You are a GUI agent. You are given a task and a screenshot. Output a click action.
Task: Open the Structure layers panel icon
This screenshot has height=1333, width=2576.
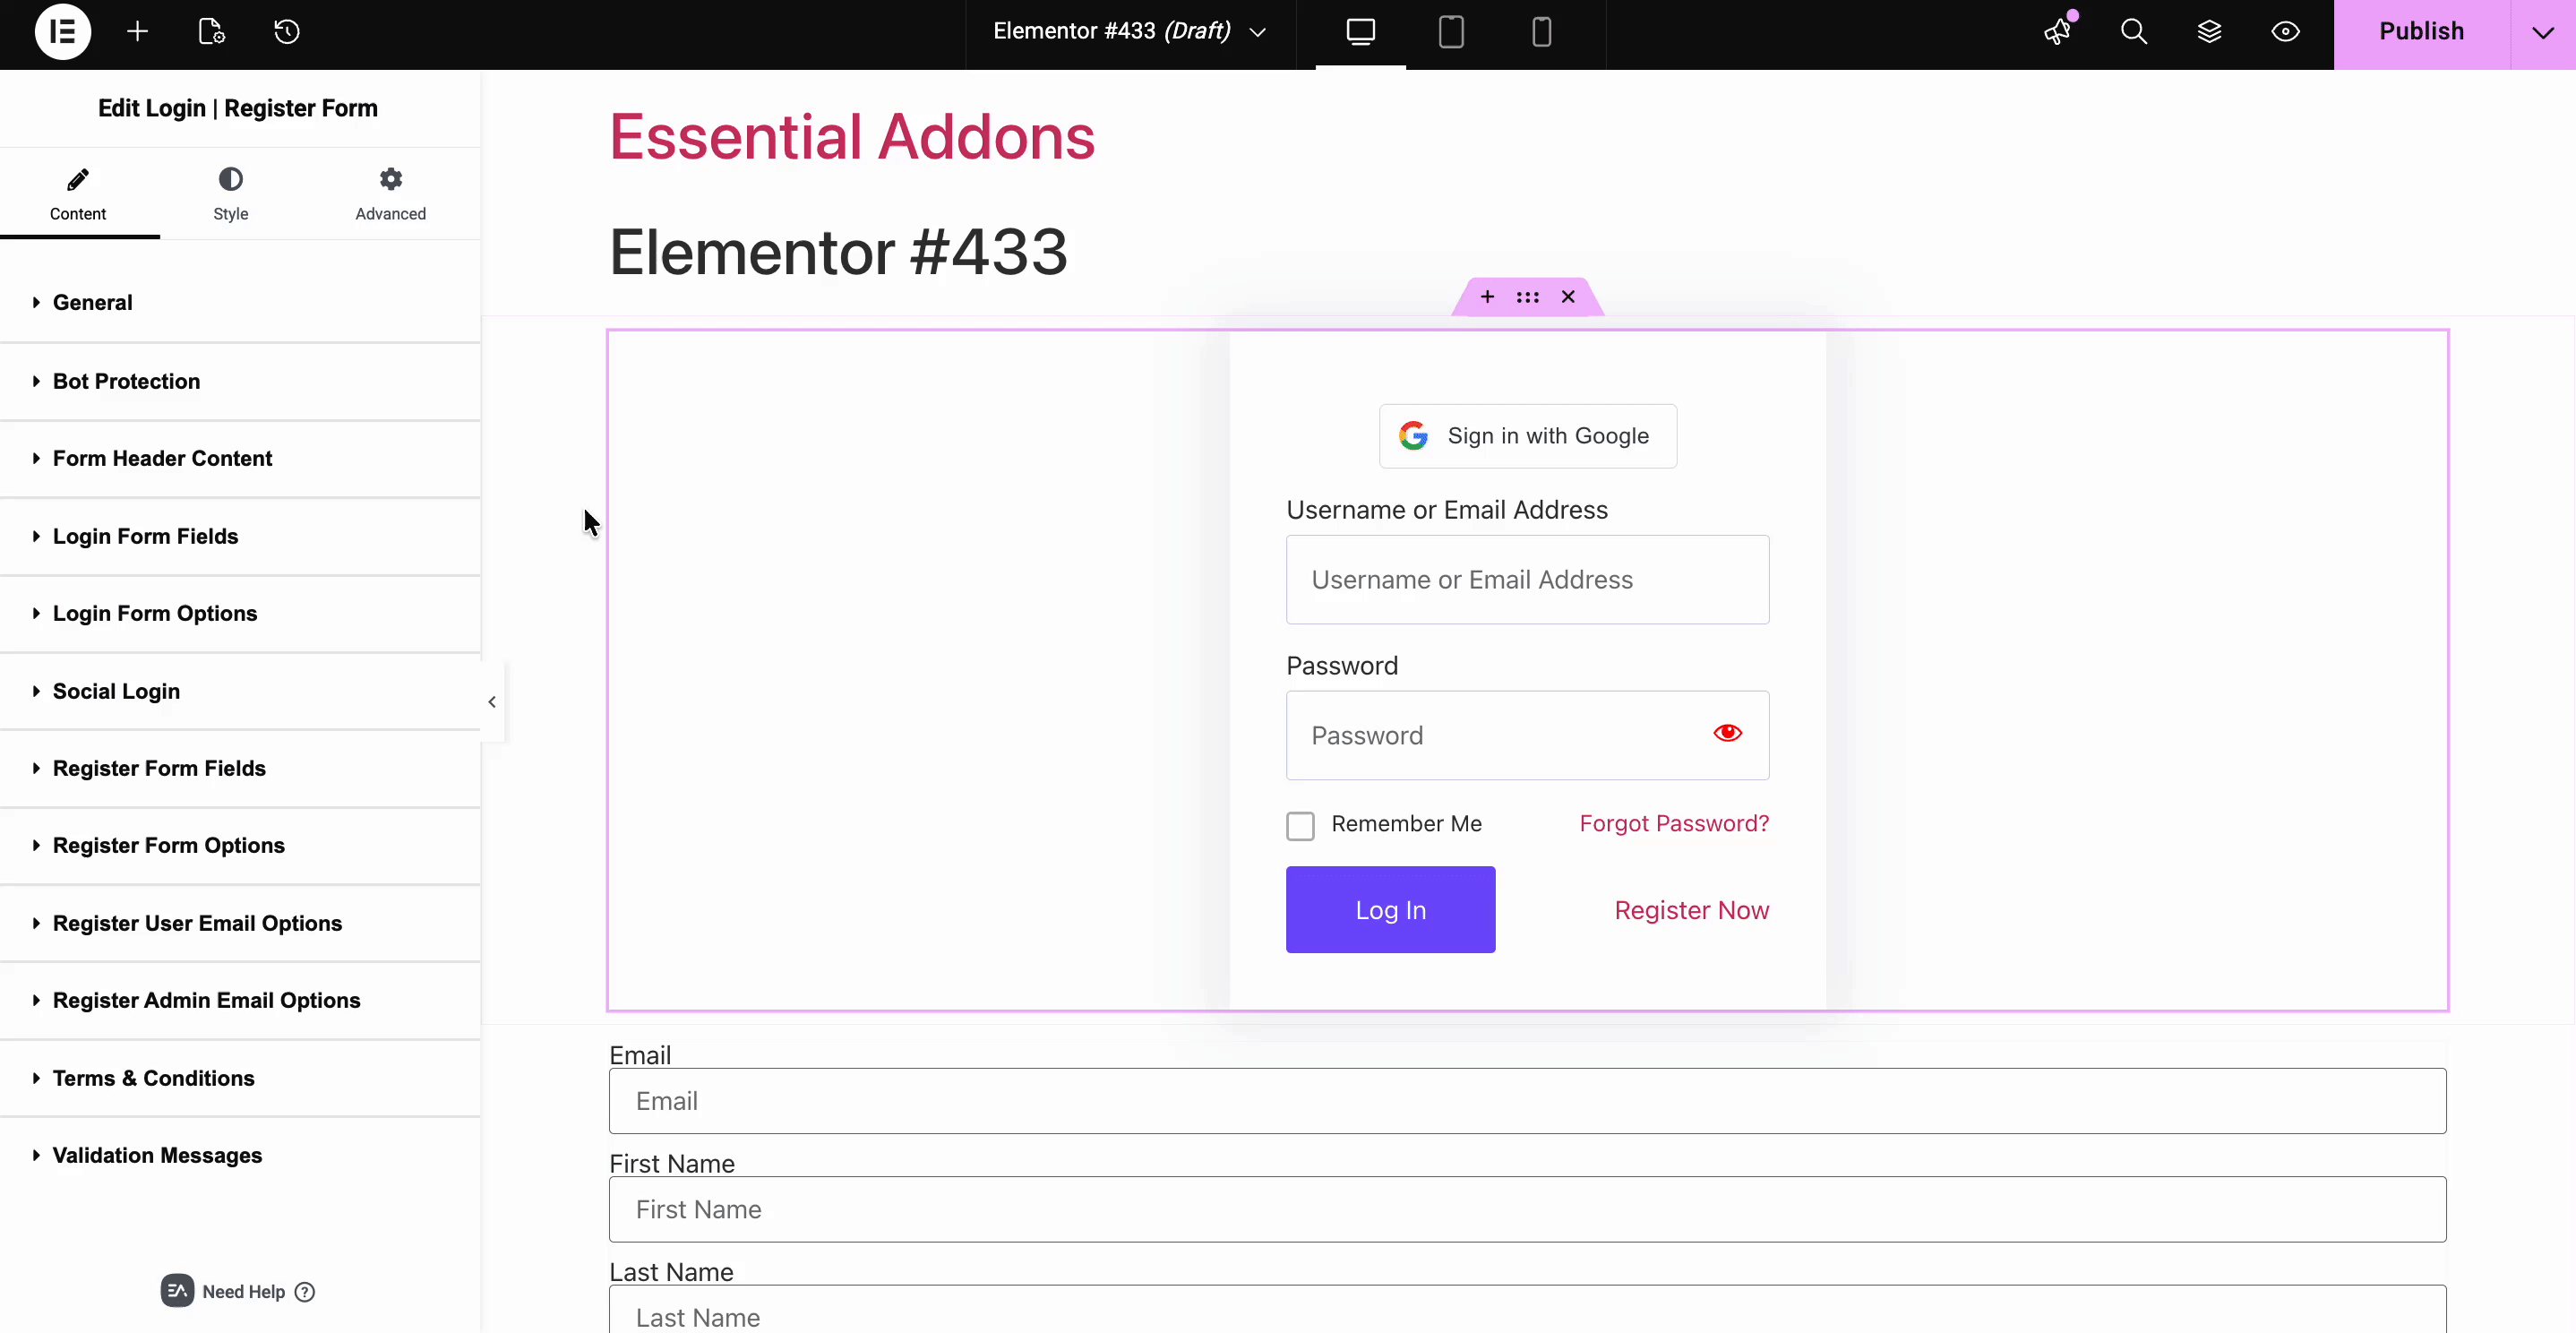[2210, 31]
